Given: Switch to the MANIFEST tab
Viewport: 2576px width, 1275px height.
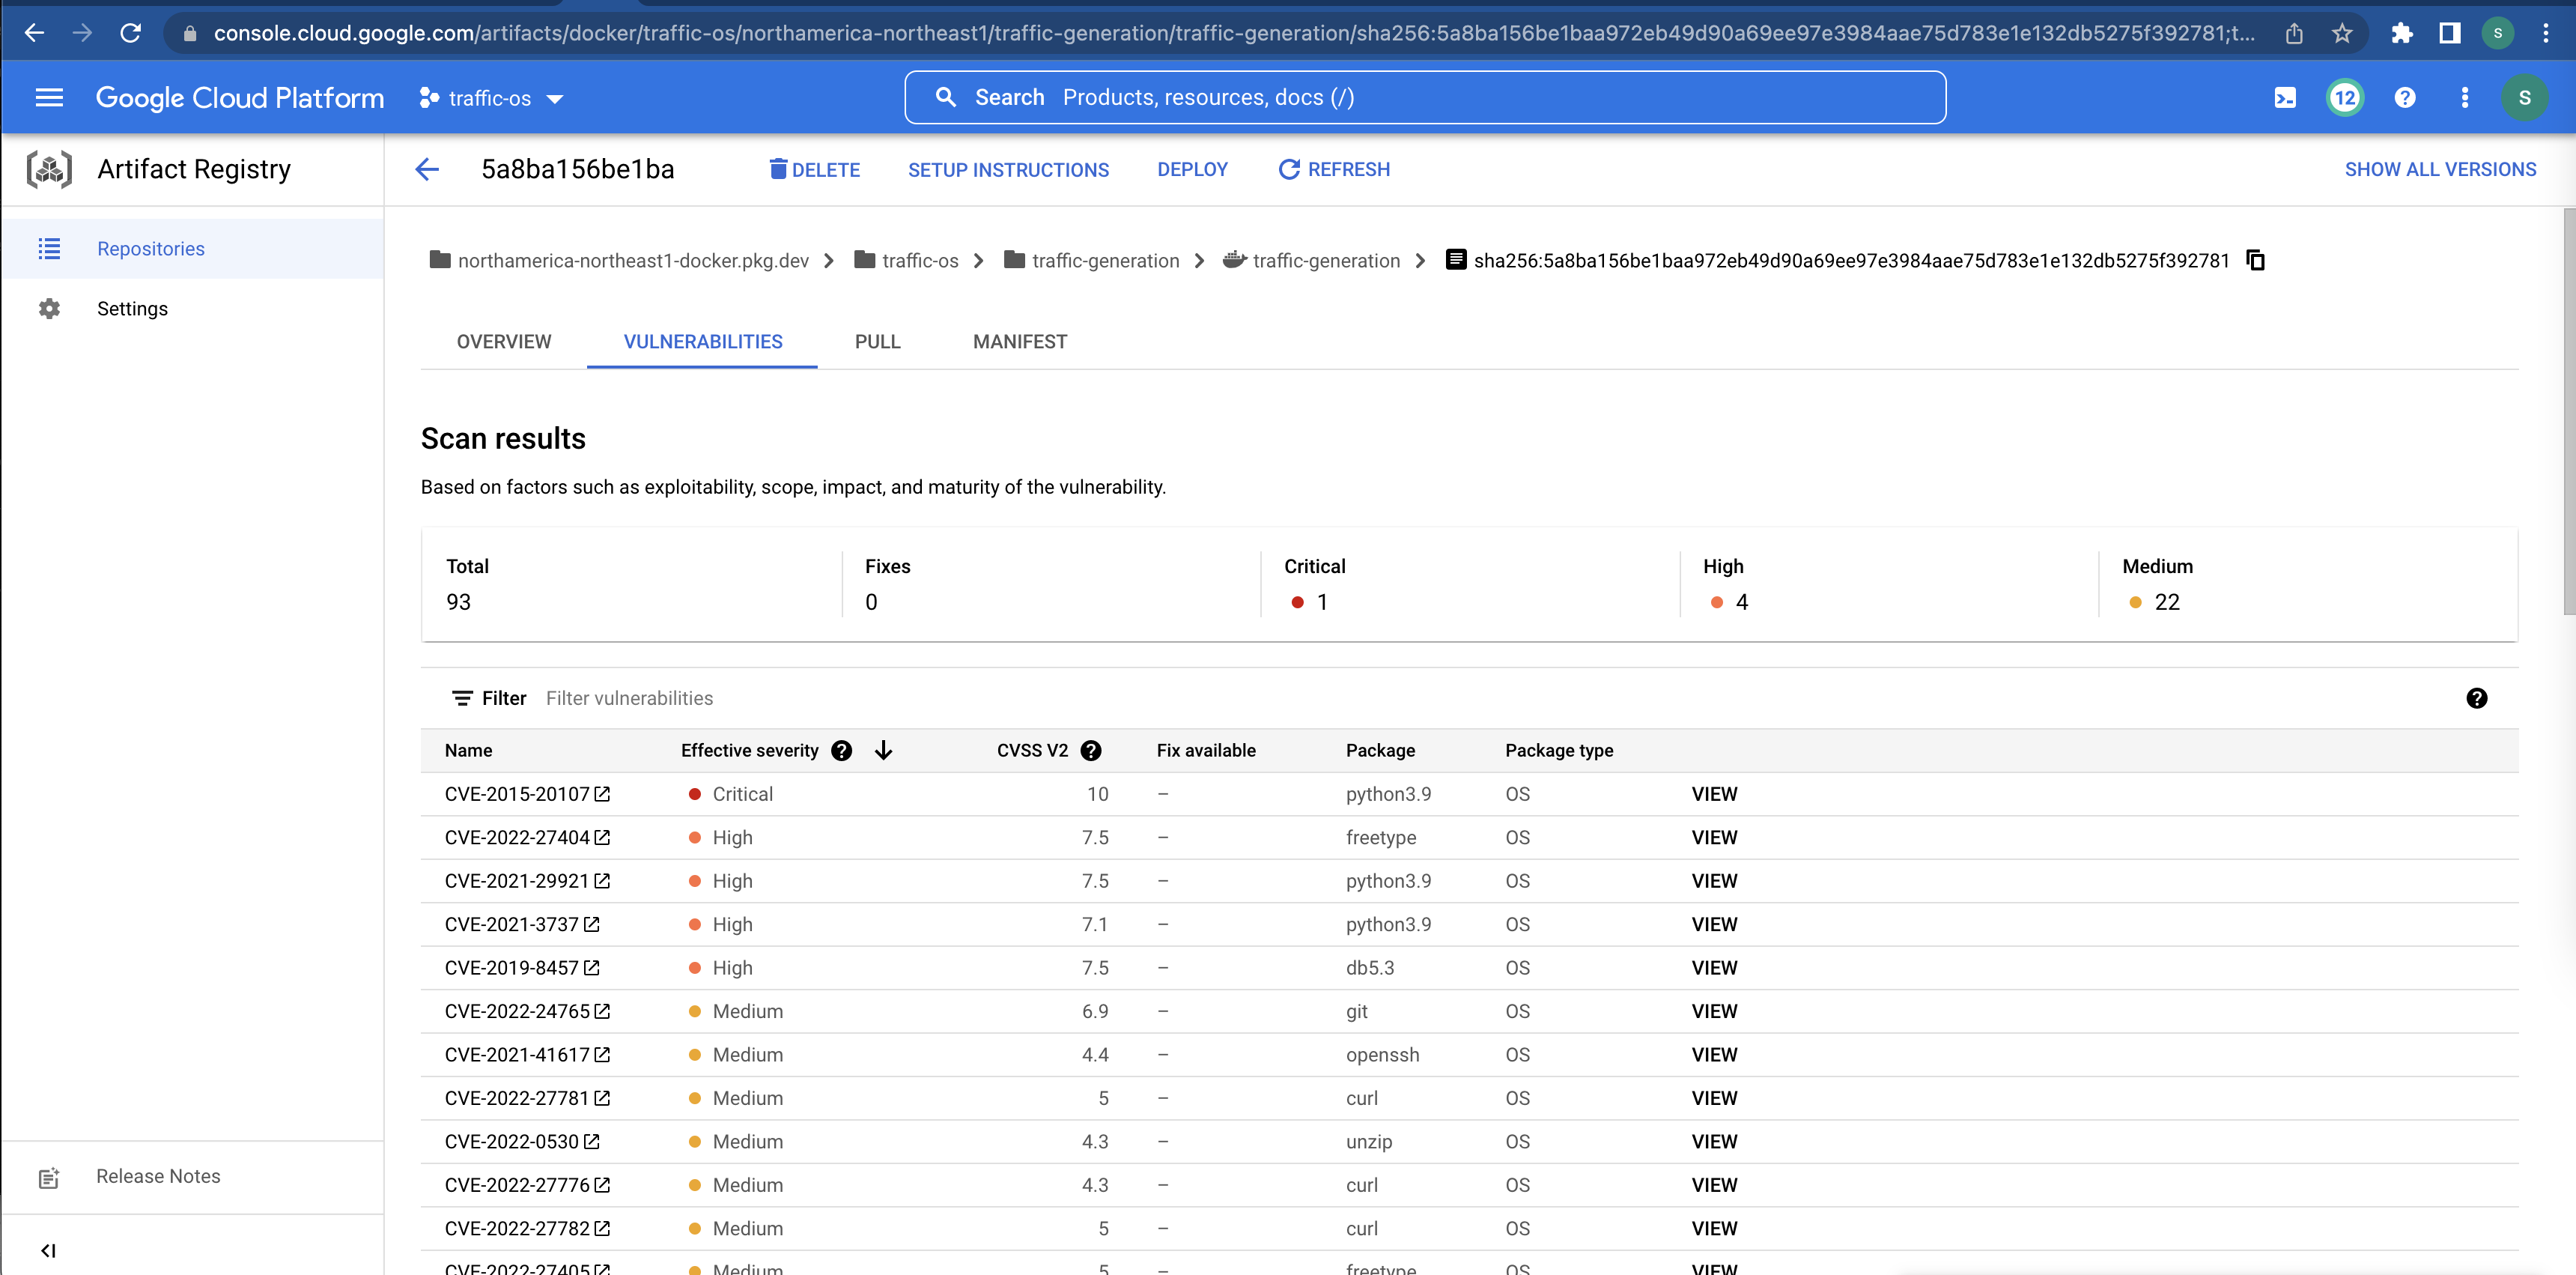Looking at the screenshot, I should pos(1019,342).
